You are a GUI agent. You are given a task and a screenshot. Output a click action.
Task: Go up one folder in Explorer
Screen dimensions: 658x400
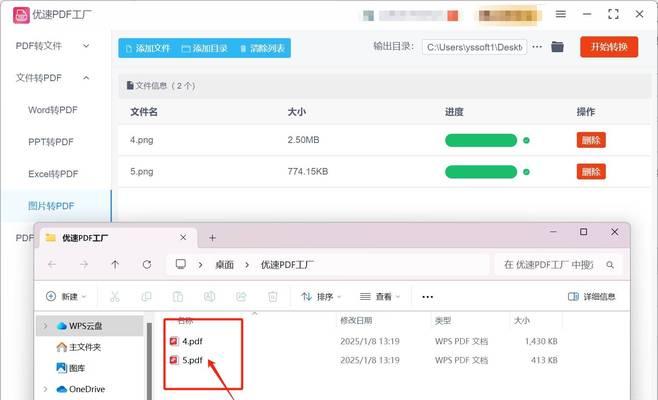(115, 264)
